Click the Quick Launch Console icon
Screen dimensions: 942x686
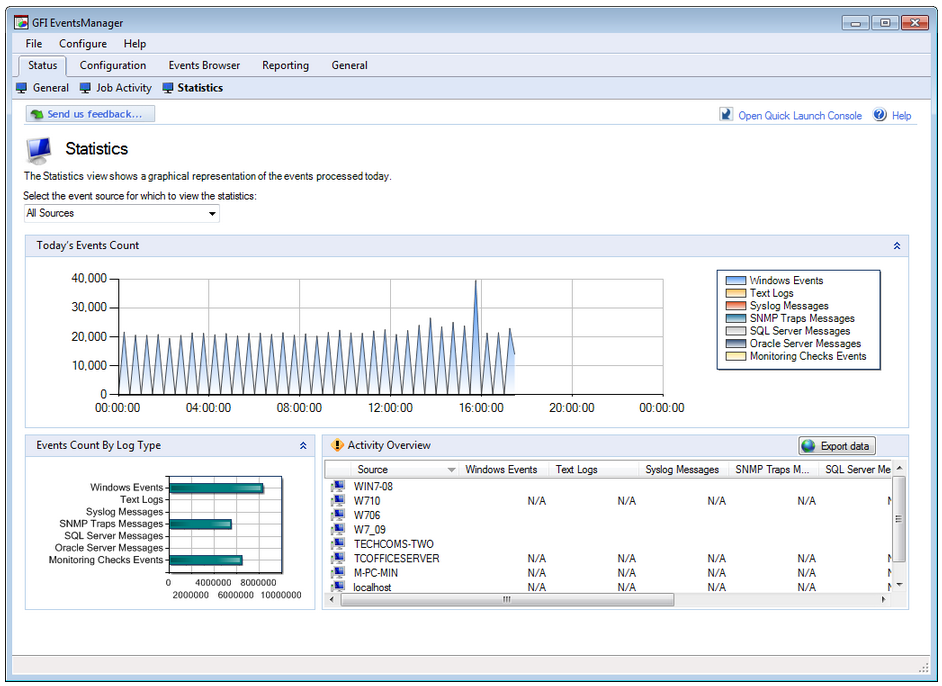pos(726,115)
